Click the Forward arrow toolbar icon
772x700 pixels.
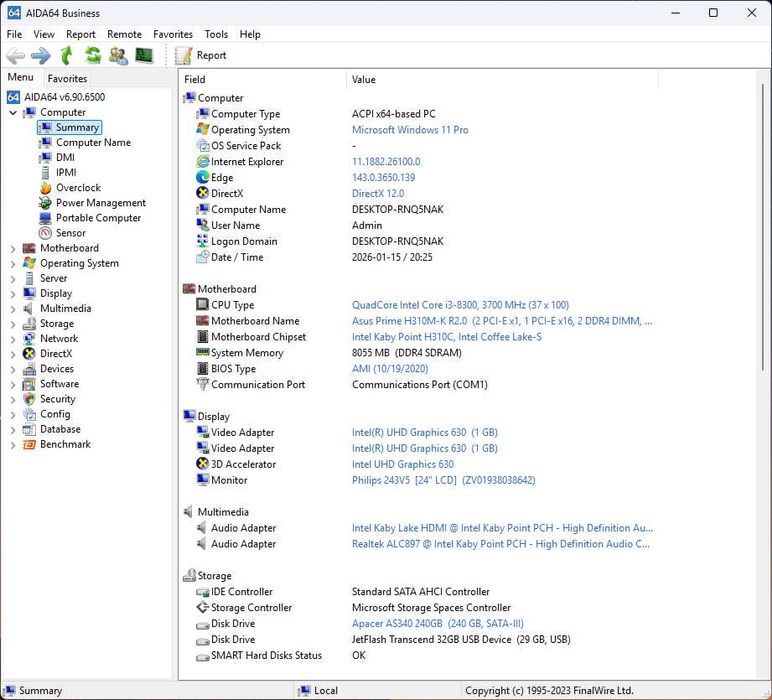[40, 56]
